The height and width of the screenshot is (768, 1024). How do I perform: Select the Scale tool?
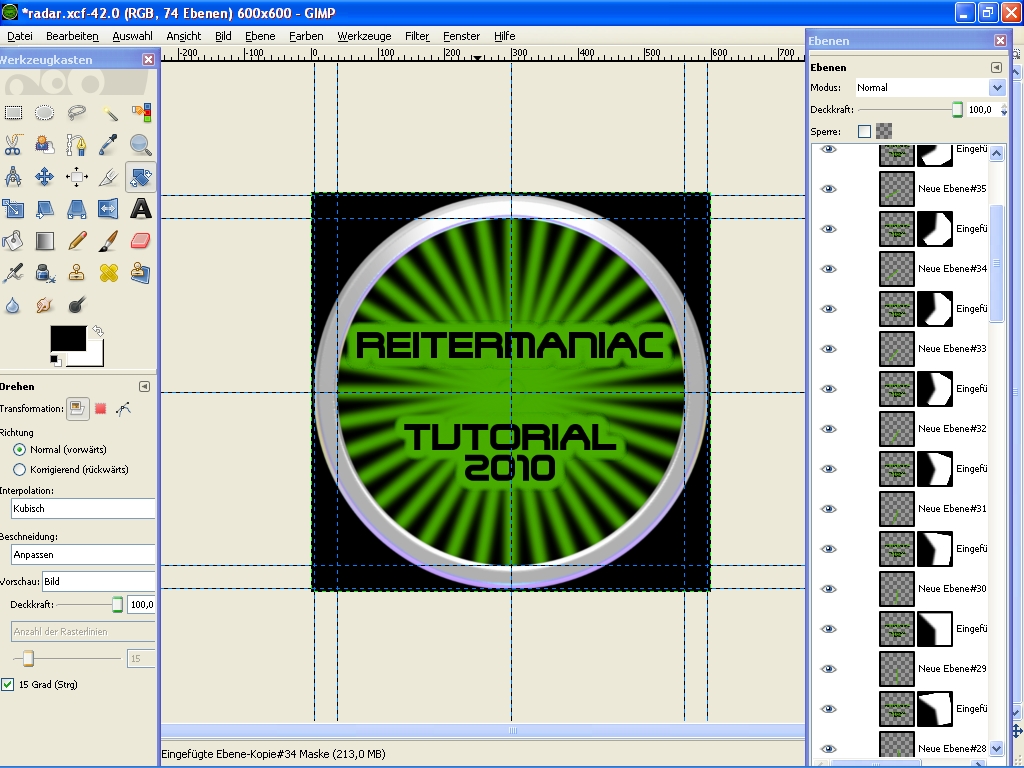pyautogui.click(x=13, y=208)
